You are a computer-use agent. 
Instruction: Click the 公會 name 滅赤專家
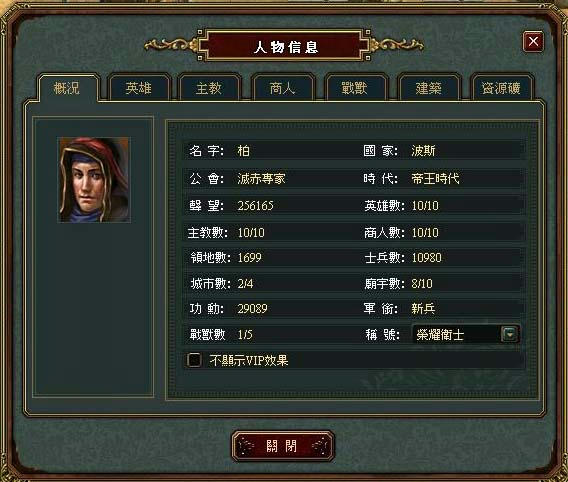point(262,179)
